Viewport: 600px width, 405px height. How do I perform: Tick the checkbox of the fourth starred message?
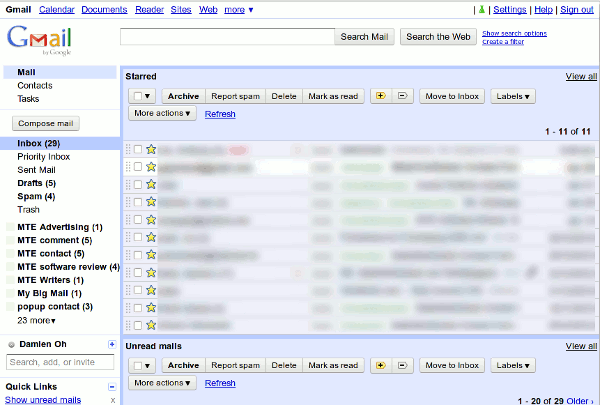point(138,202)
